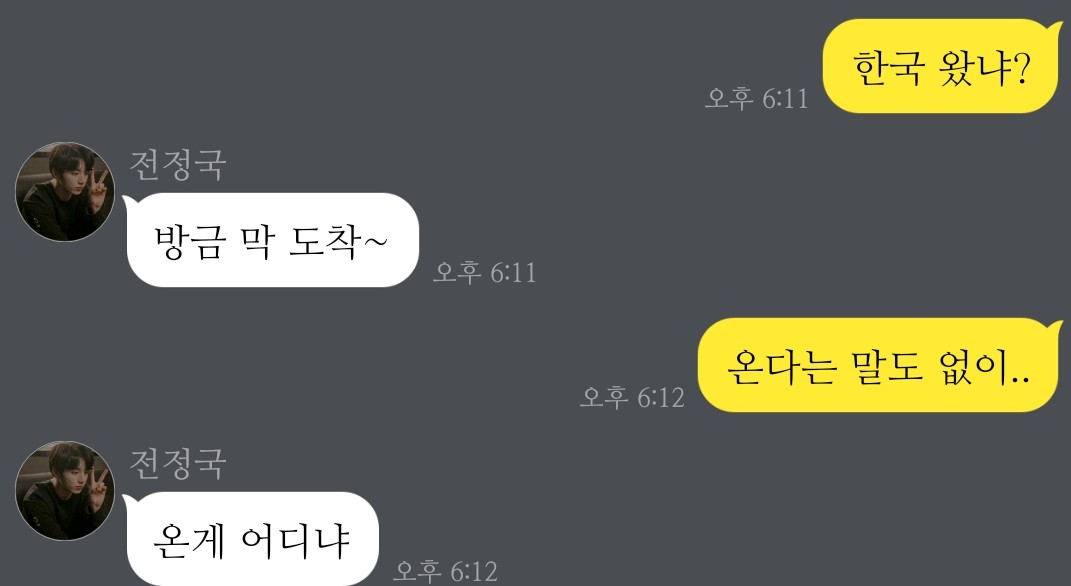Click the 오후 6:11 timestamp beside 한국 왔냐?
The image size is (1071, 586).
(x=757, y=98)
